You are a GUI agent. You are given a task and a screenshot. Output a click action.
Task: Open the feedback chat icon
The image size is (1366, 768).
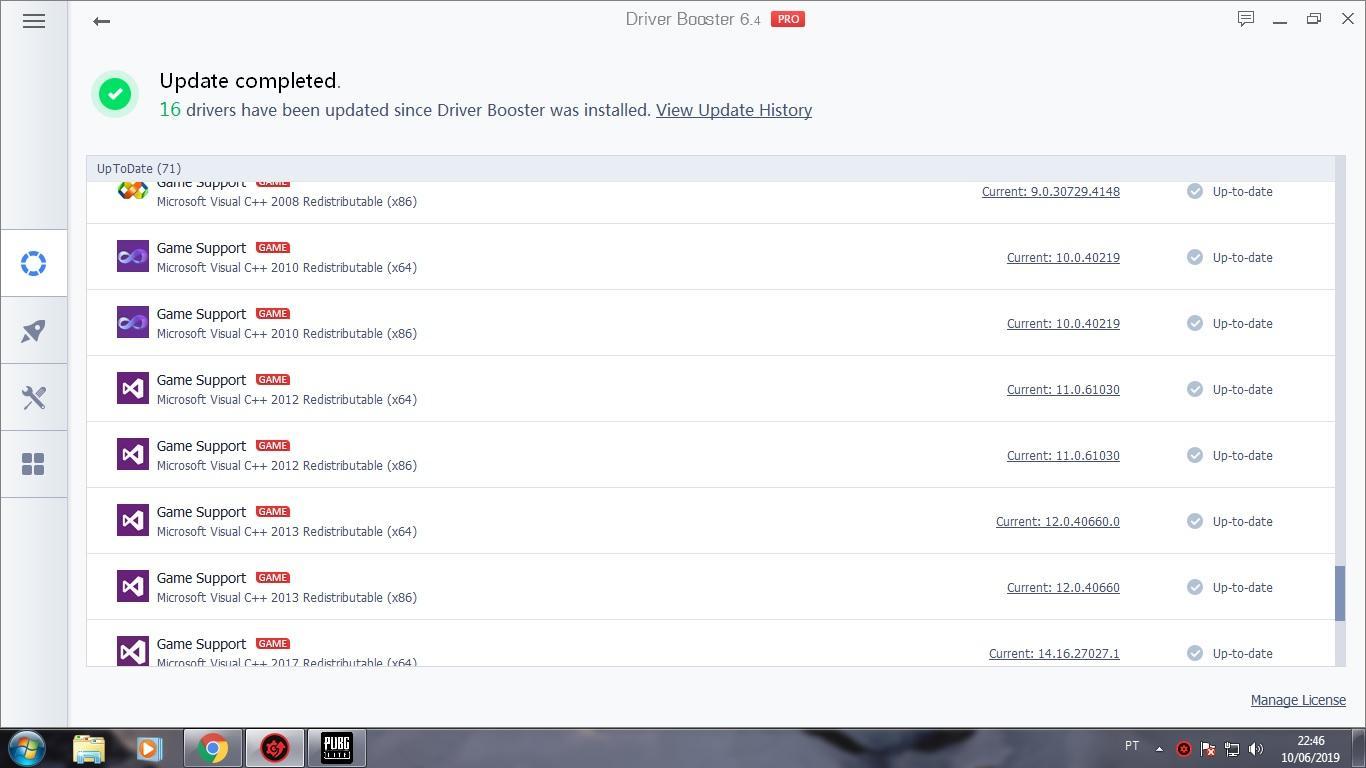[1246, 19]
